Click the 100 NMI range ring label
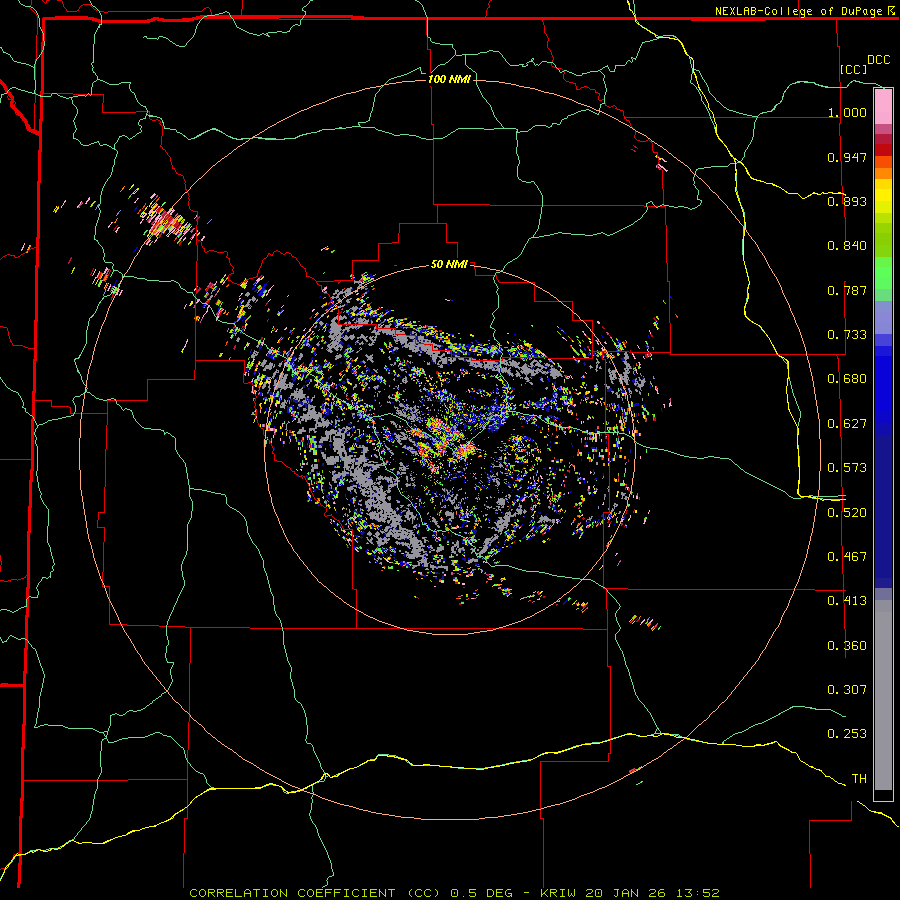 pos(449,79)
